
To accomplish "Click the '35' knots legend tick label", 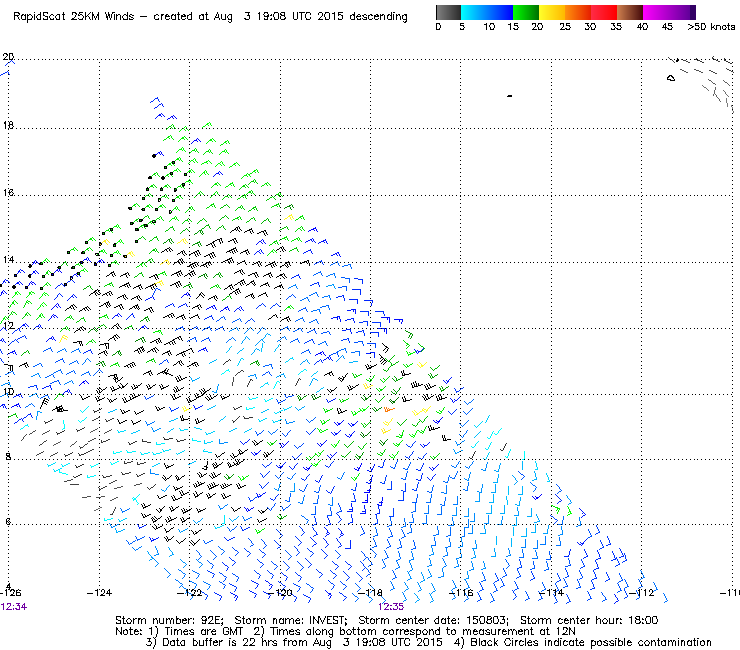I will point(616,27).
